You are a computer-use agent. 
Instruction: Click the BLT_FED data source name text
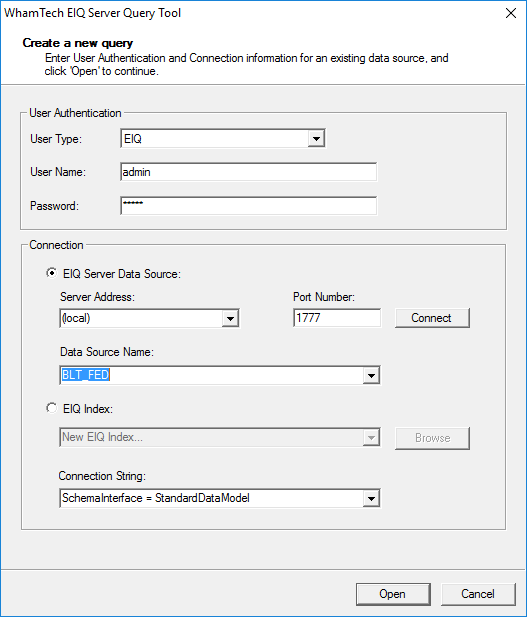85,375
